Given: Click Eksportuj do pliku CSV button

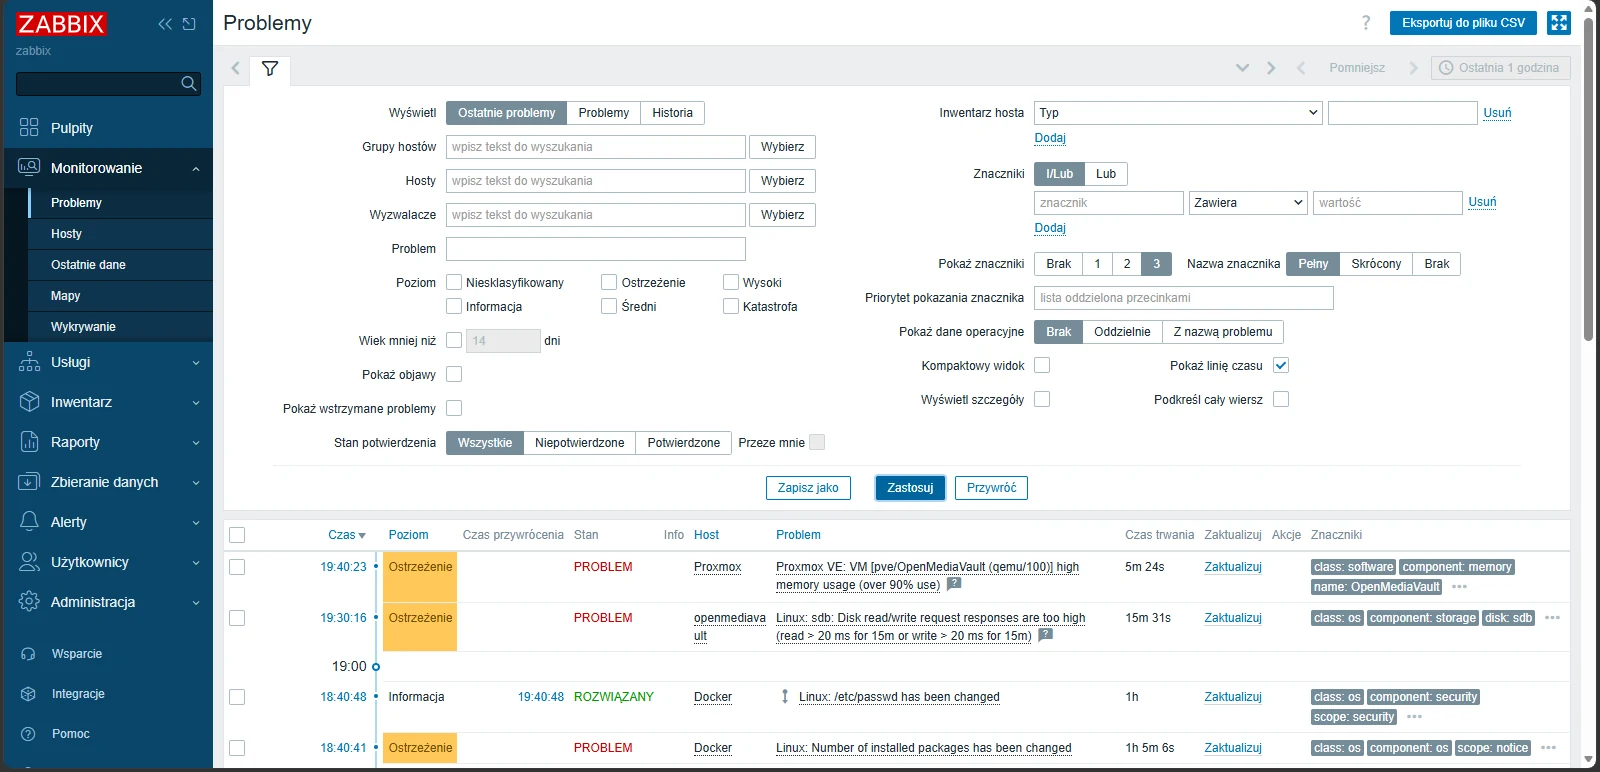Looking at the screenshot, I should (x=1463, y=23).
